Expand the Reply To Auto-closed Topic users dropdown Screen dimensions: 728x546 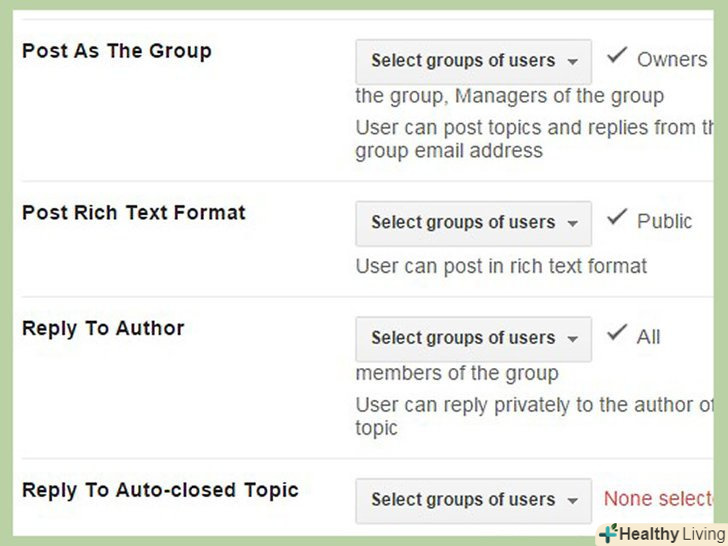pyautogui.click(x=473, y=500)
